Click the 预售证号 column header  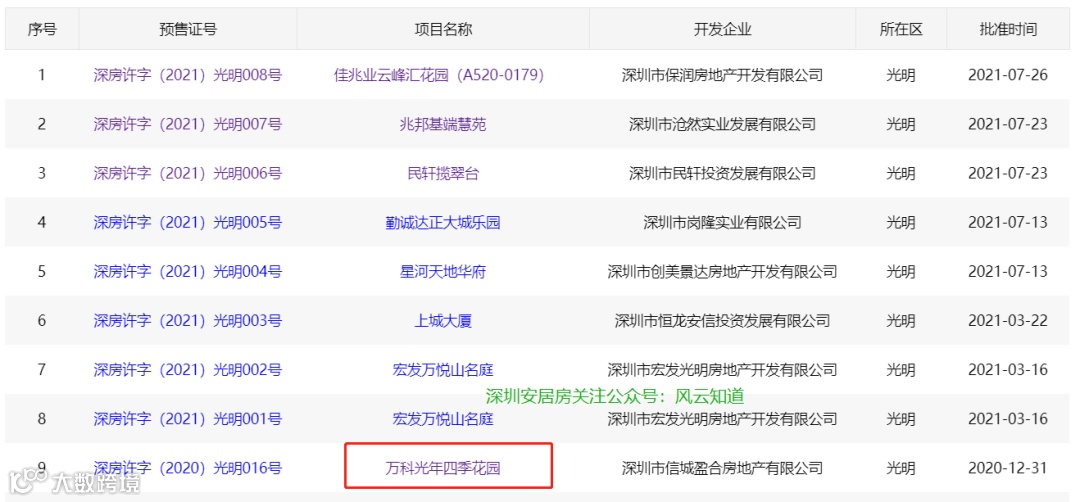click(188, 29)
